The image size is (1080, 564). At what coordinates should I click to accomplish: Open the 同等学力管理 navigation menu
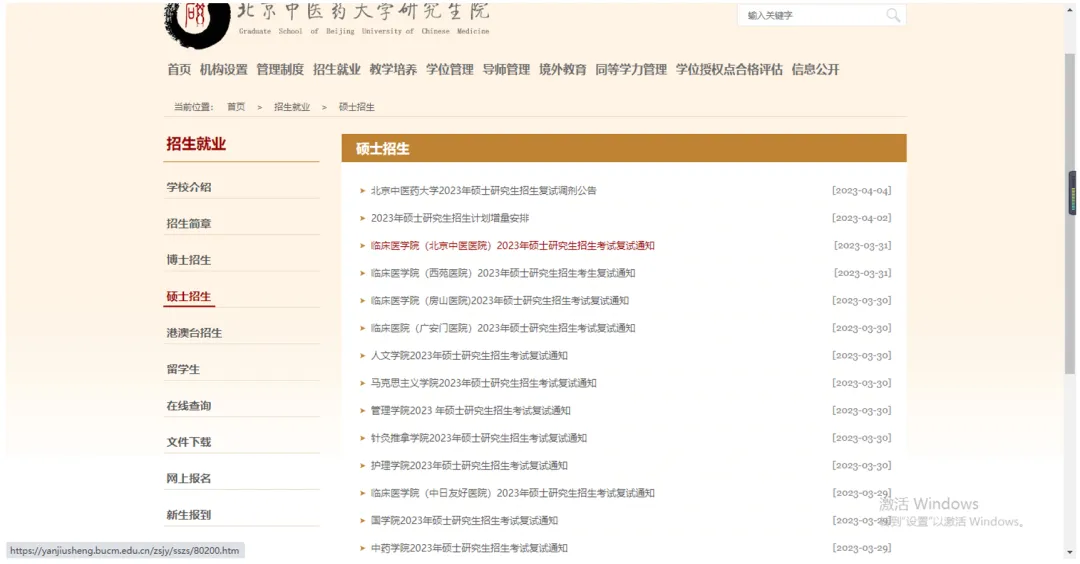tap(631, 70)
